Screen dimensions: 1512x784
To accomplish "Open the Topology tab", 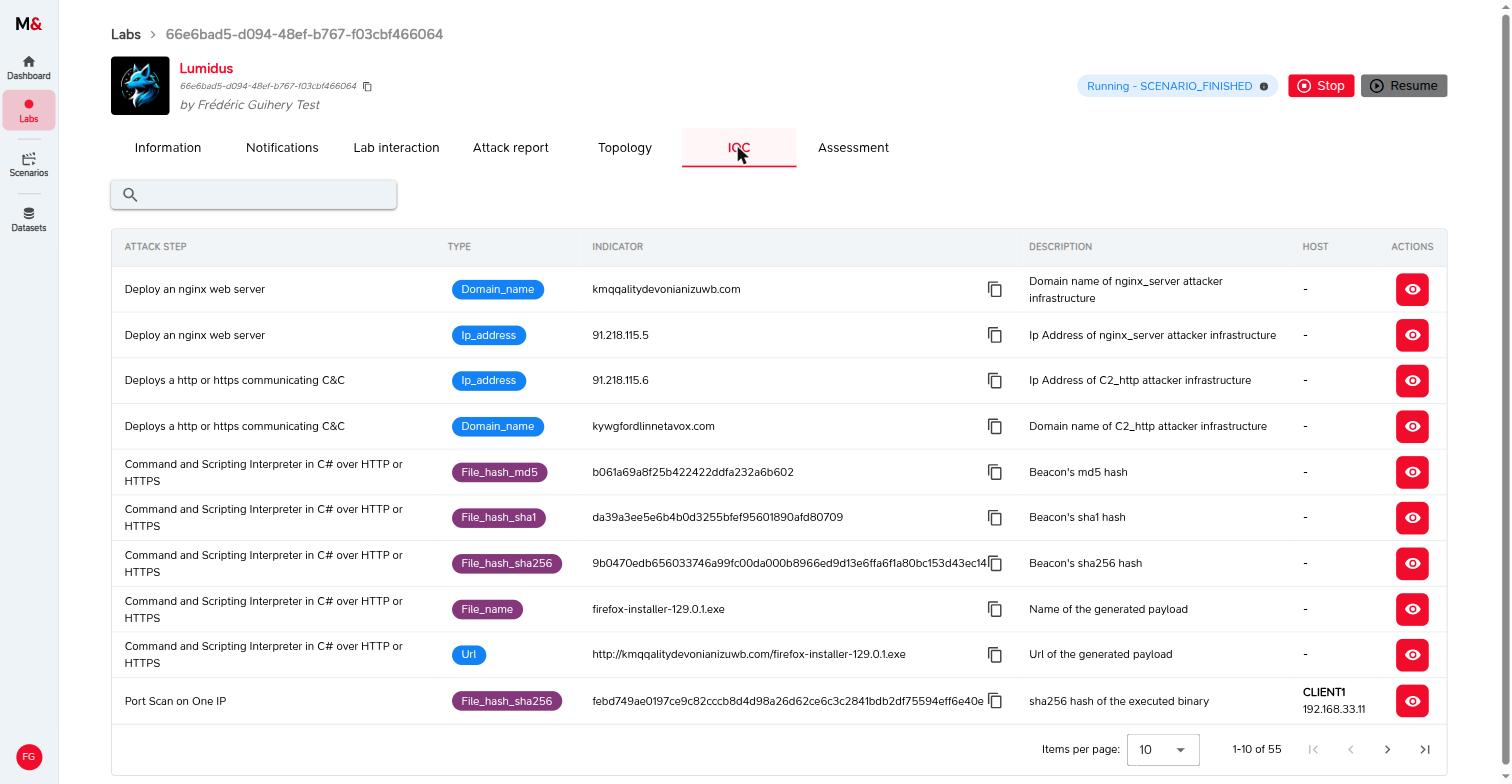I will pyautogui.click(x=625, y=147).
